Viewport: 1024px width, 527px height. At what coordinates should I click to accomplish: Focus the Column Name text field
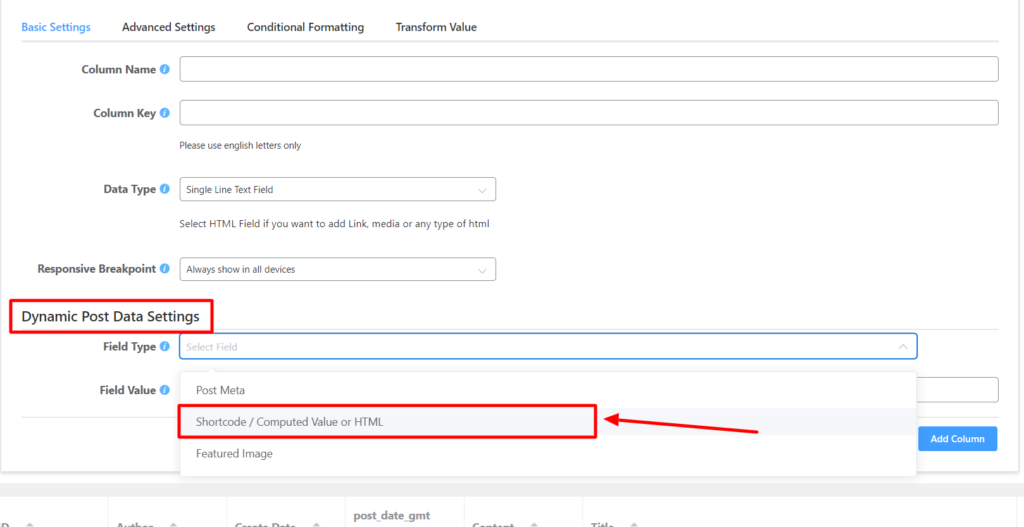[588, 69]
